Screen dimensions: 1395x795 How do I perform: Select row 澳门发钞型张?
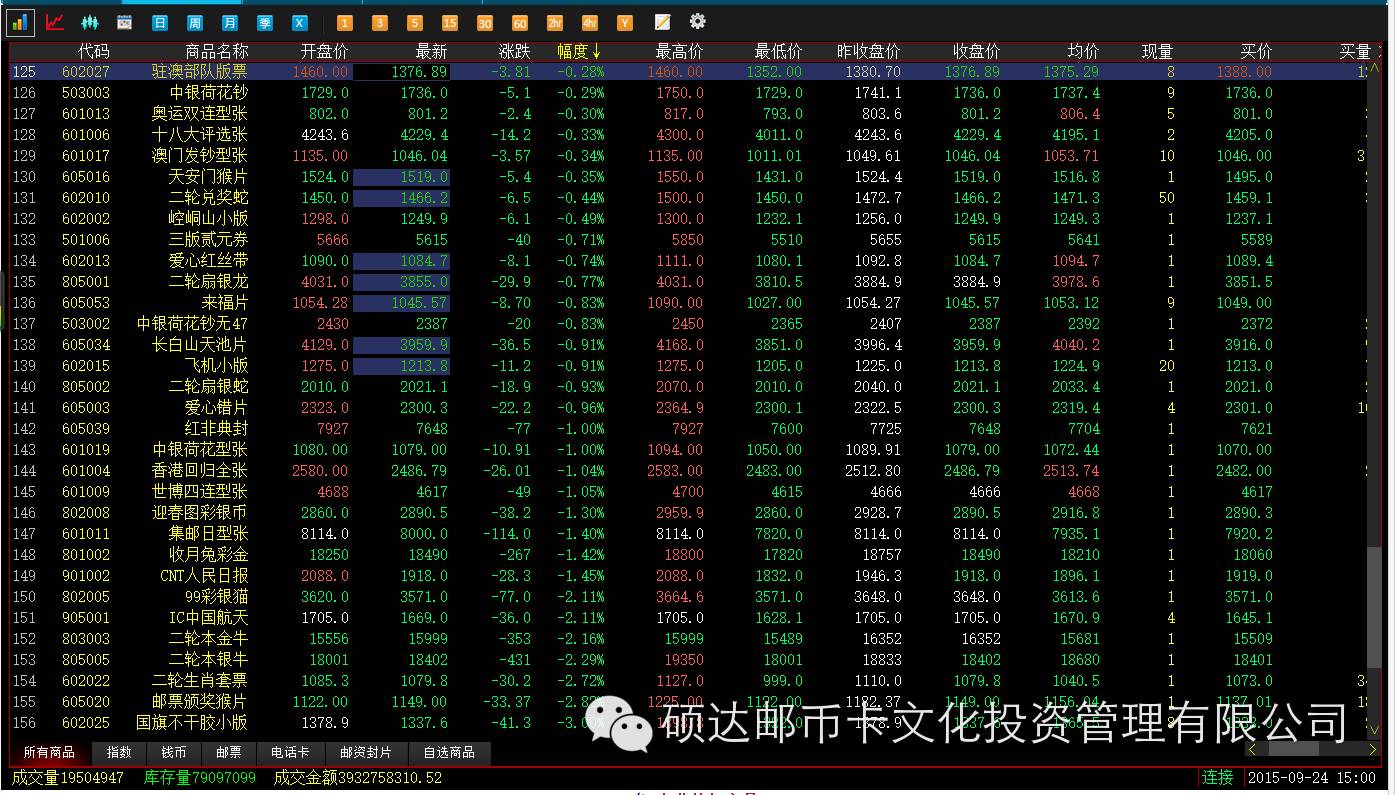click(x=688, y=156)
